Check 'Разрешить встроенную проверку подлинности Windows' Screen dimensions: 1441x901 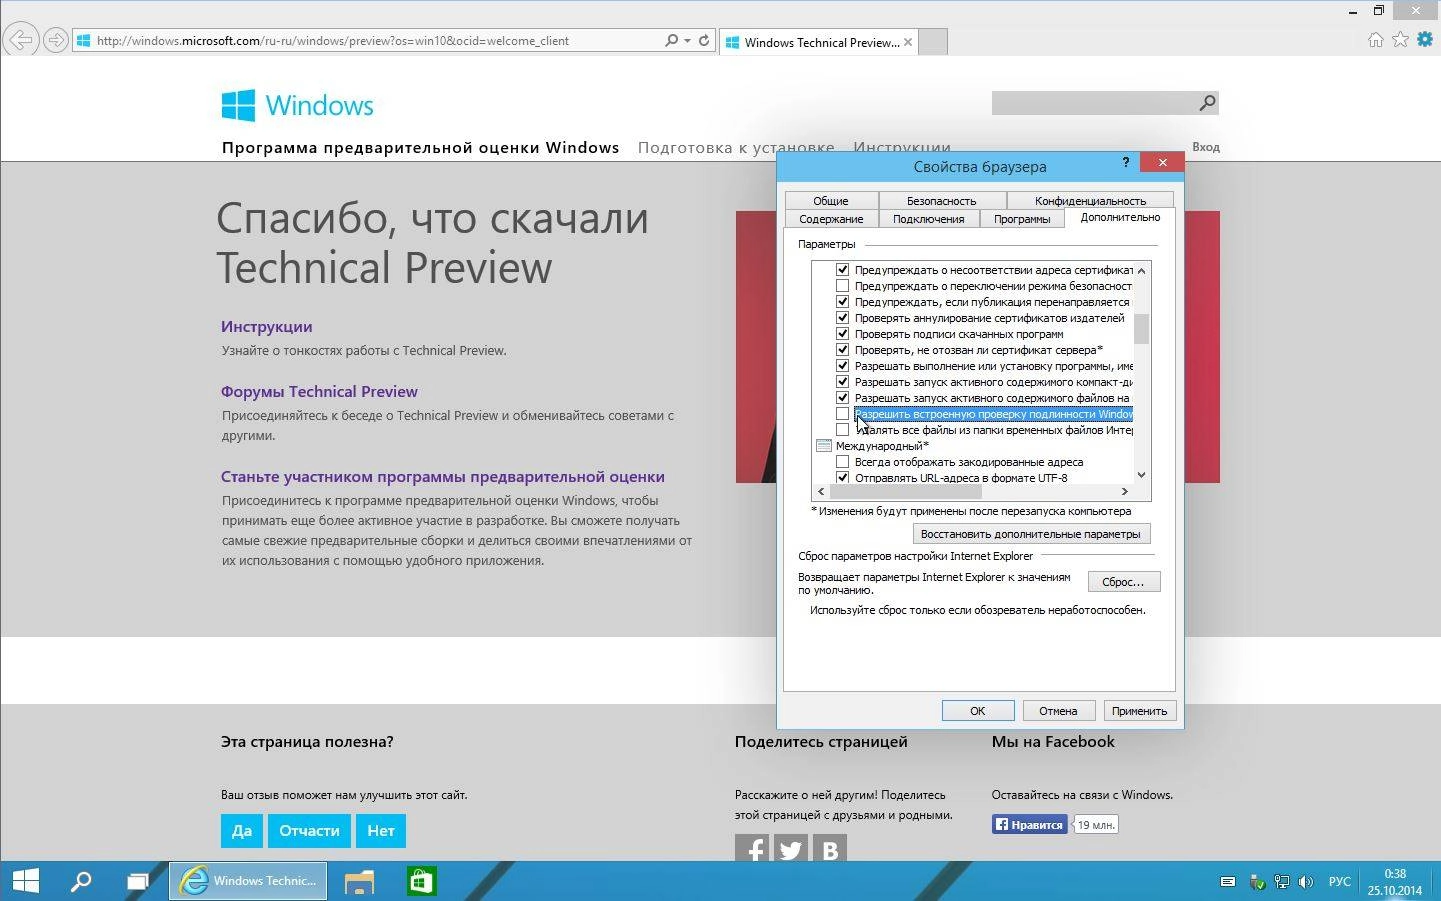tap(842, 414)
